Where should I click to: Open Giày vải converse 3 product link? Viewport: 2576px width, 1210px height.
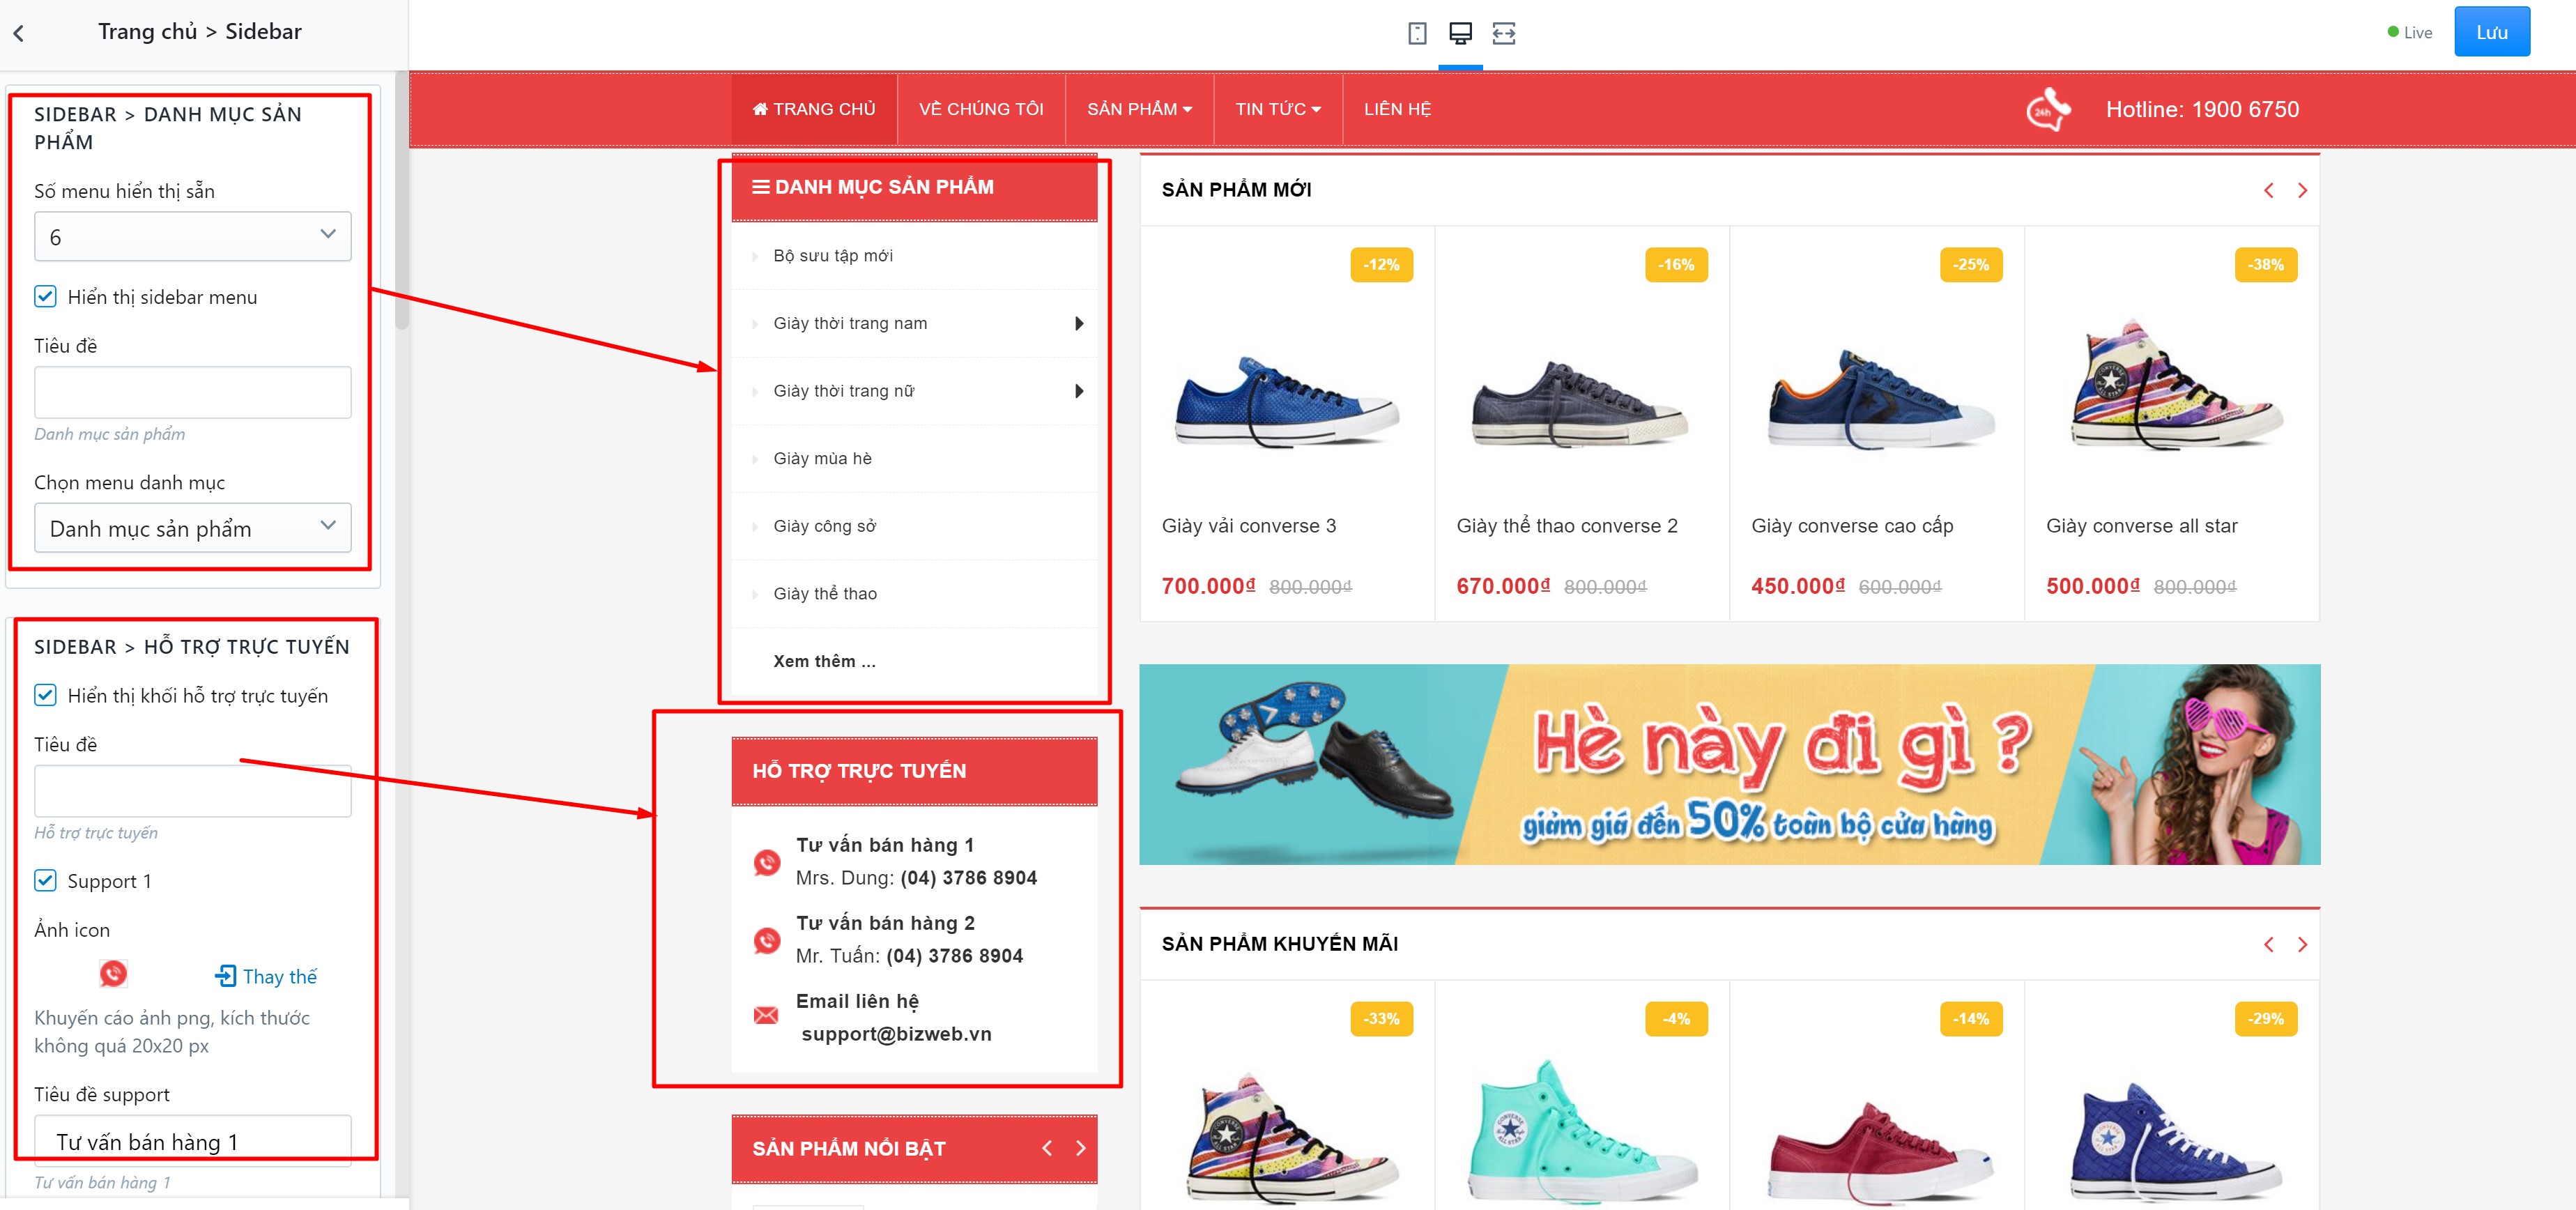pyautogui.click(x=1248, y=526)
